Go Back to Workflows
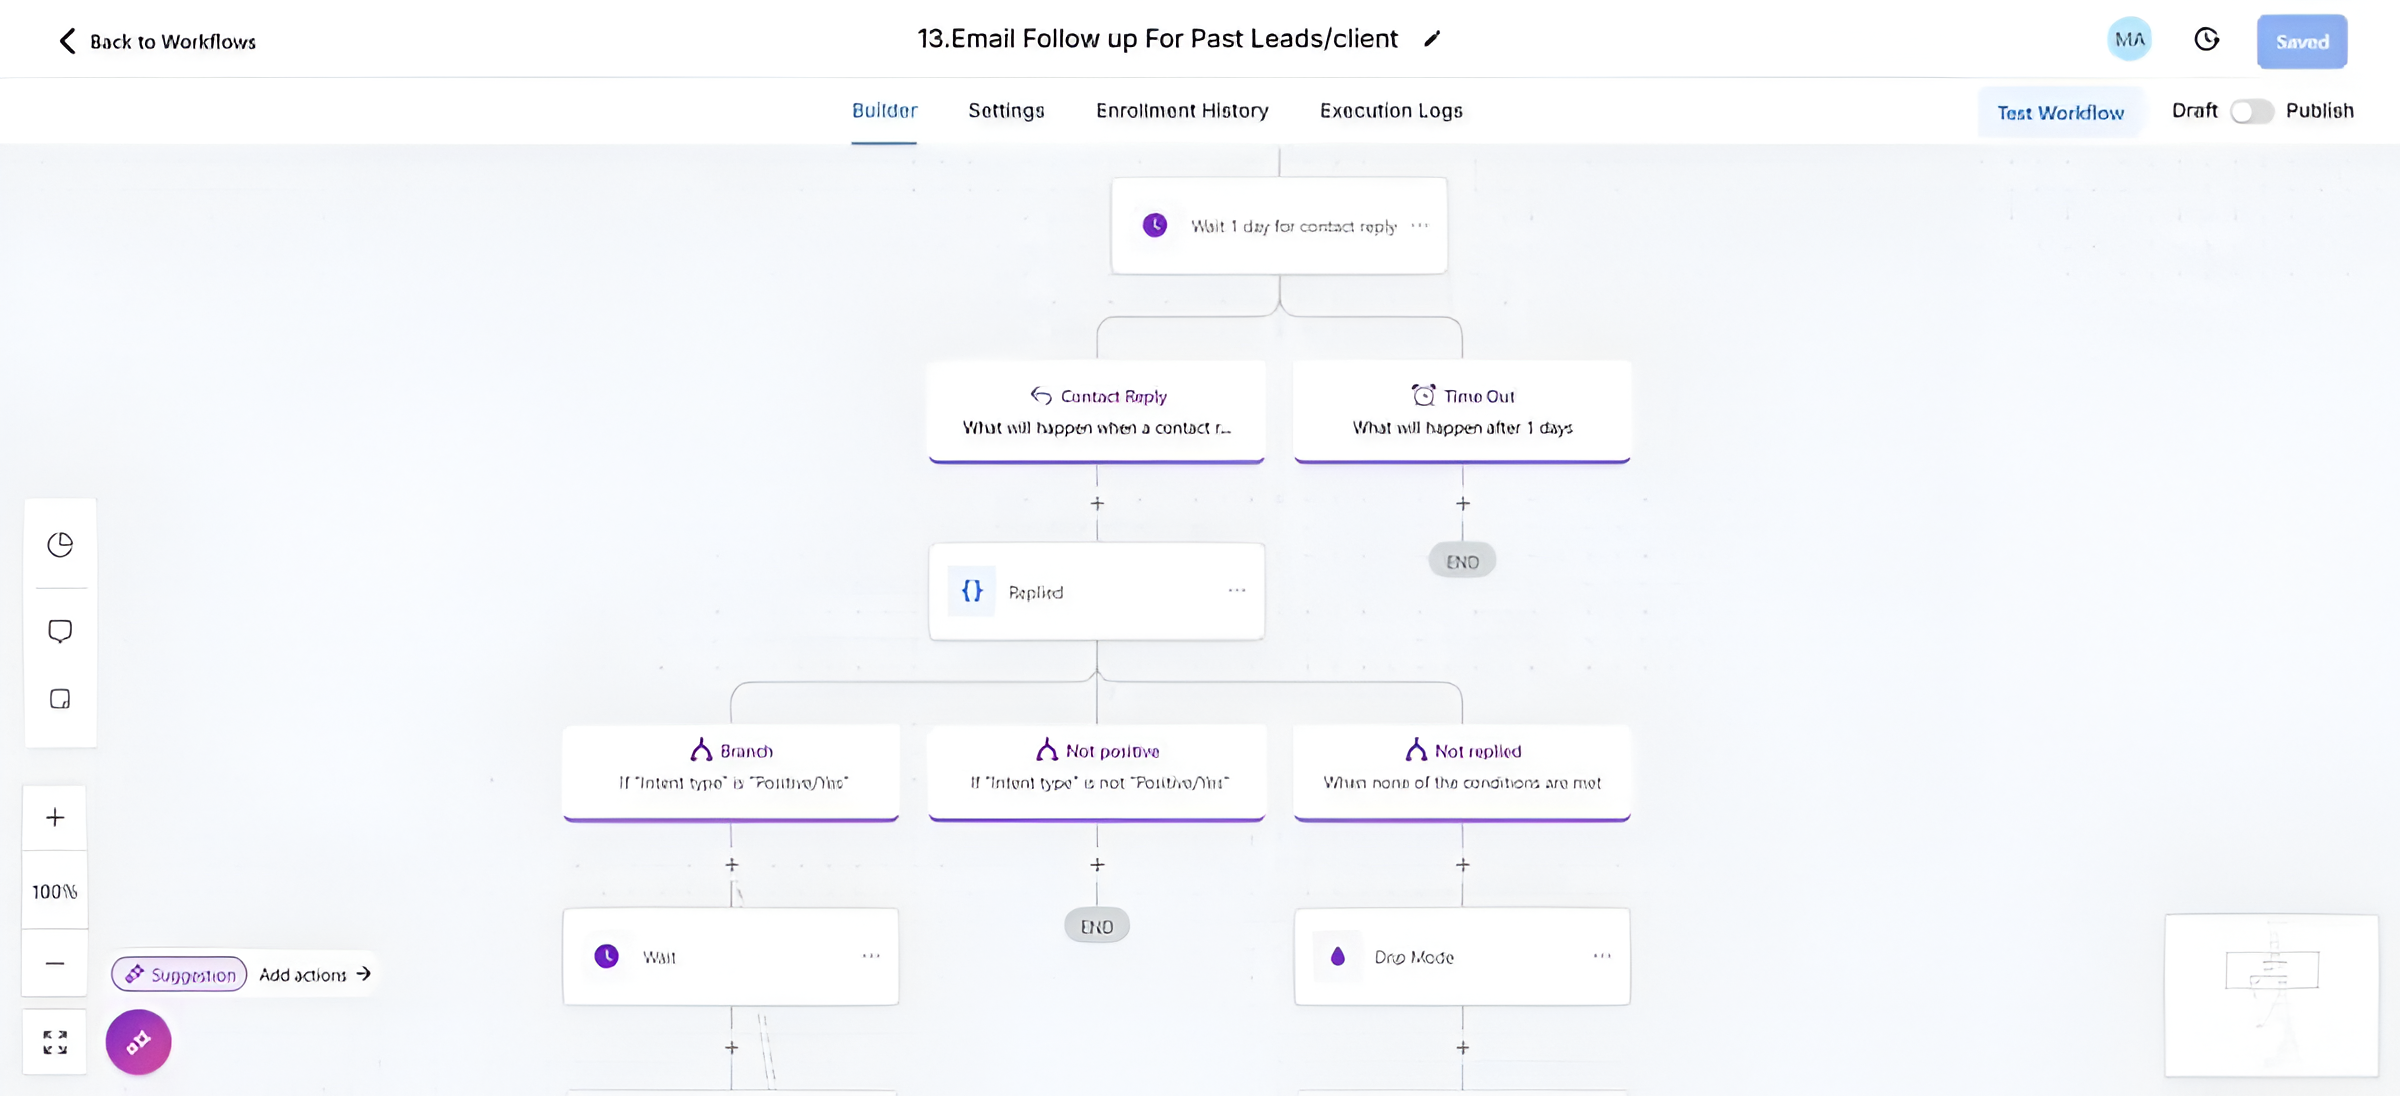The width and height of the screenshot is (2400, 1096). (156, 41)
